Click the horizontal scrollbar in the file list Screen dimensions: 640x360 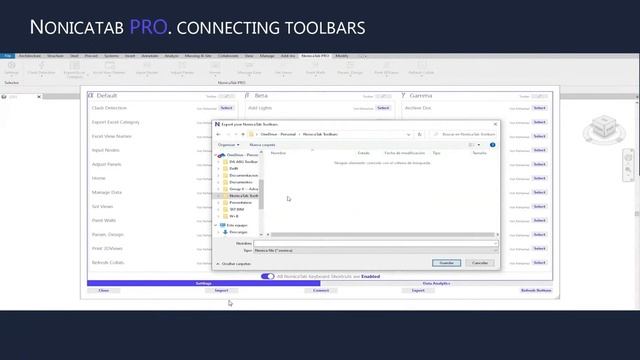pos(382,235)
